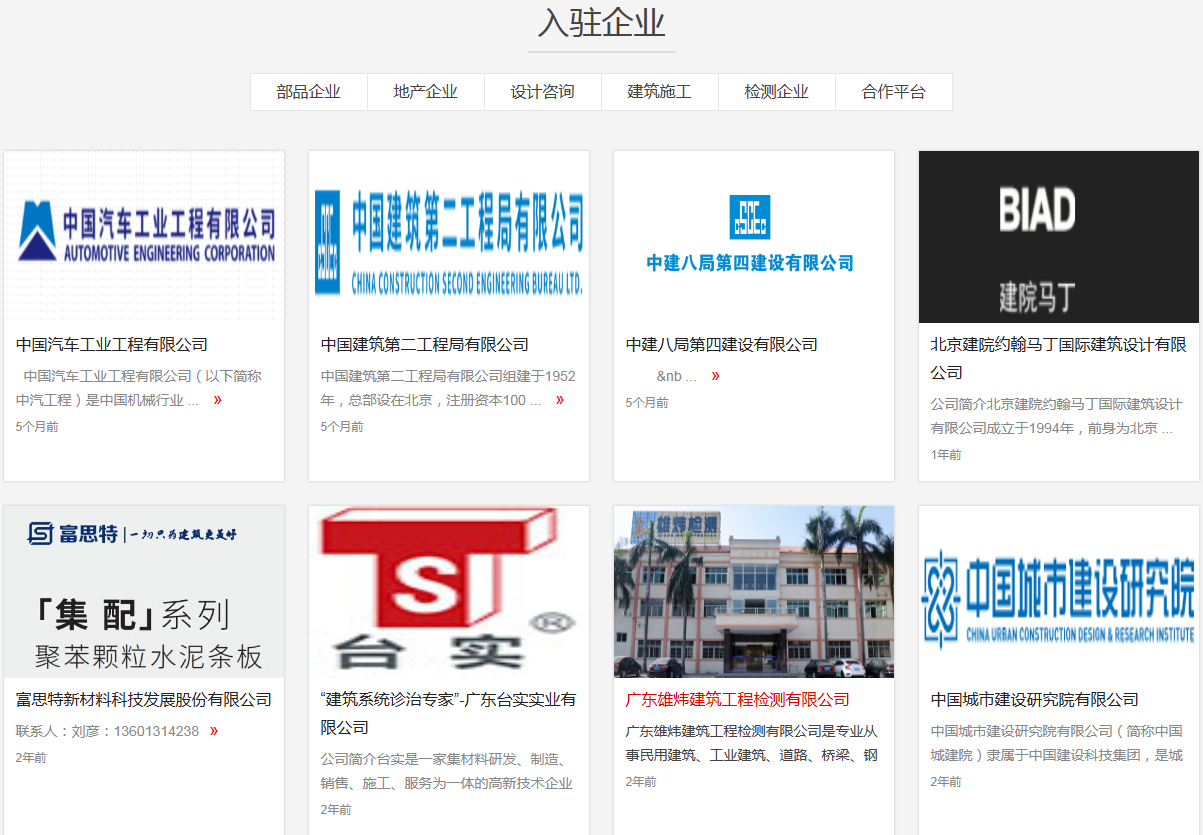Click the description starting 广东雄炜建筑工程检测有限公司是专业从

click(752, 743)
